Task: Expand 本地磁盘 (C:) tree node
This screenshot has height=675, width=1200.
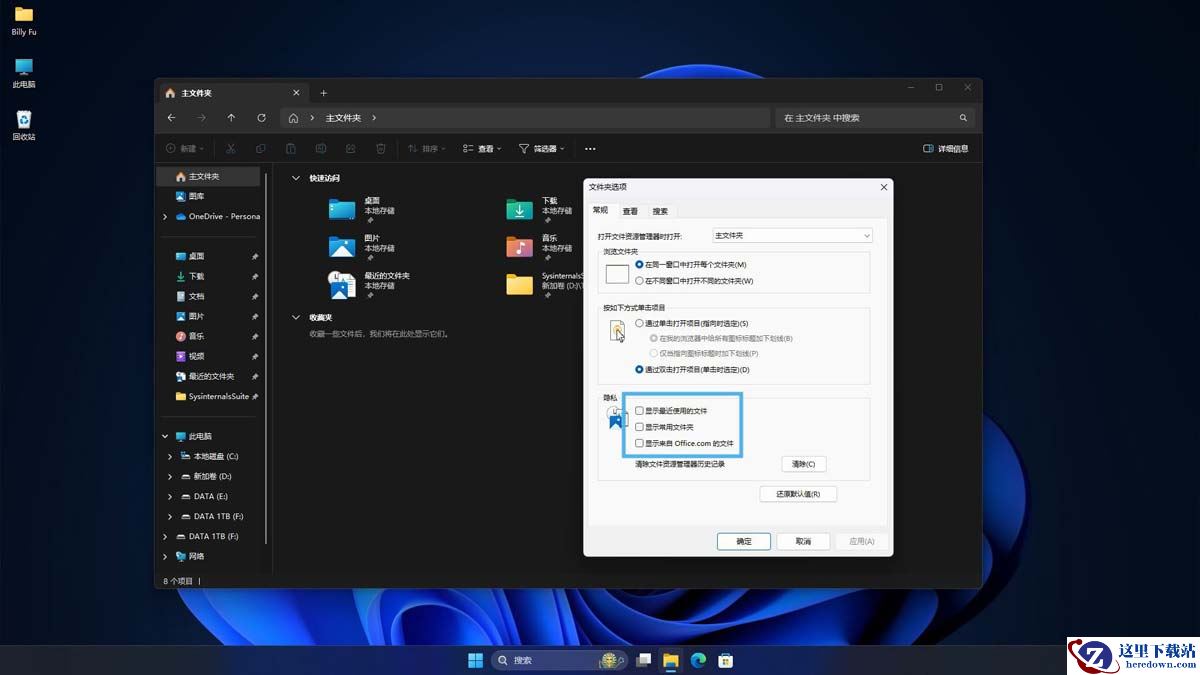Action: pos(170,456)
